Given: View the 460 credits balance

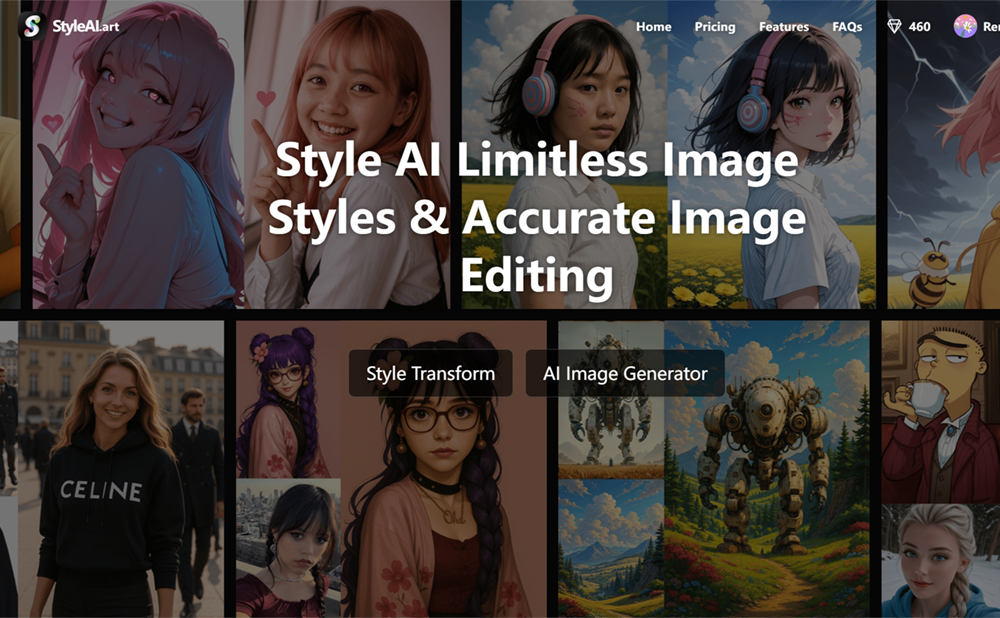Looking at the screenshot, I should 919,27.
